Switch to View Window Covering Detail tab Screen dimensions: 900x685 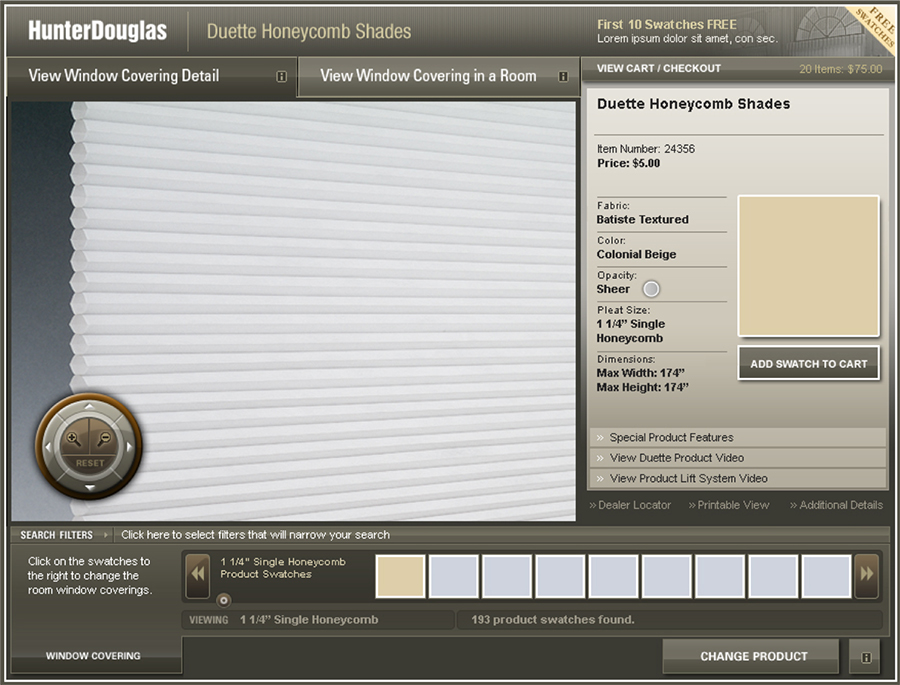pos(152,76)
